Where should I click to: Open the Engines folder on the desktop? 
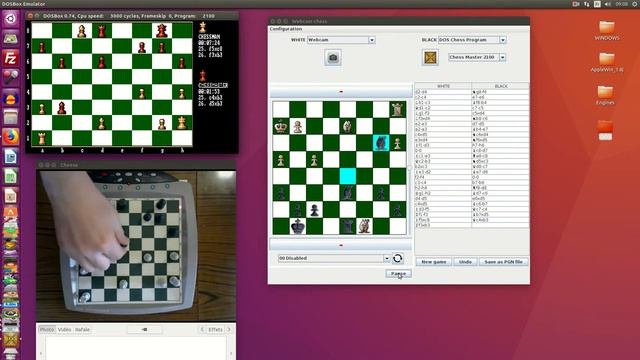605,95
